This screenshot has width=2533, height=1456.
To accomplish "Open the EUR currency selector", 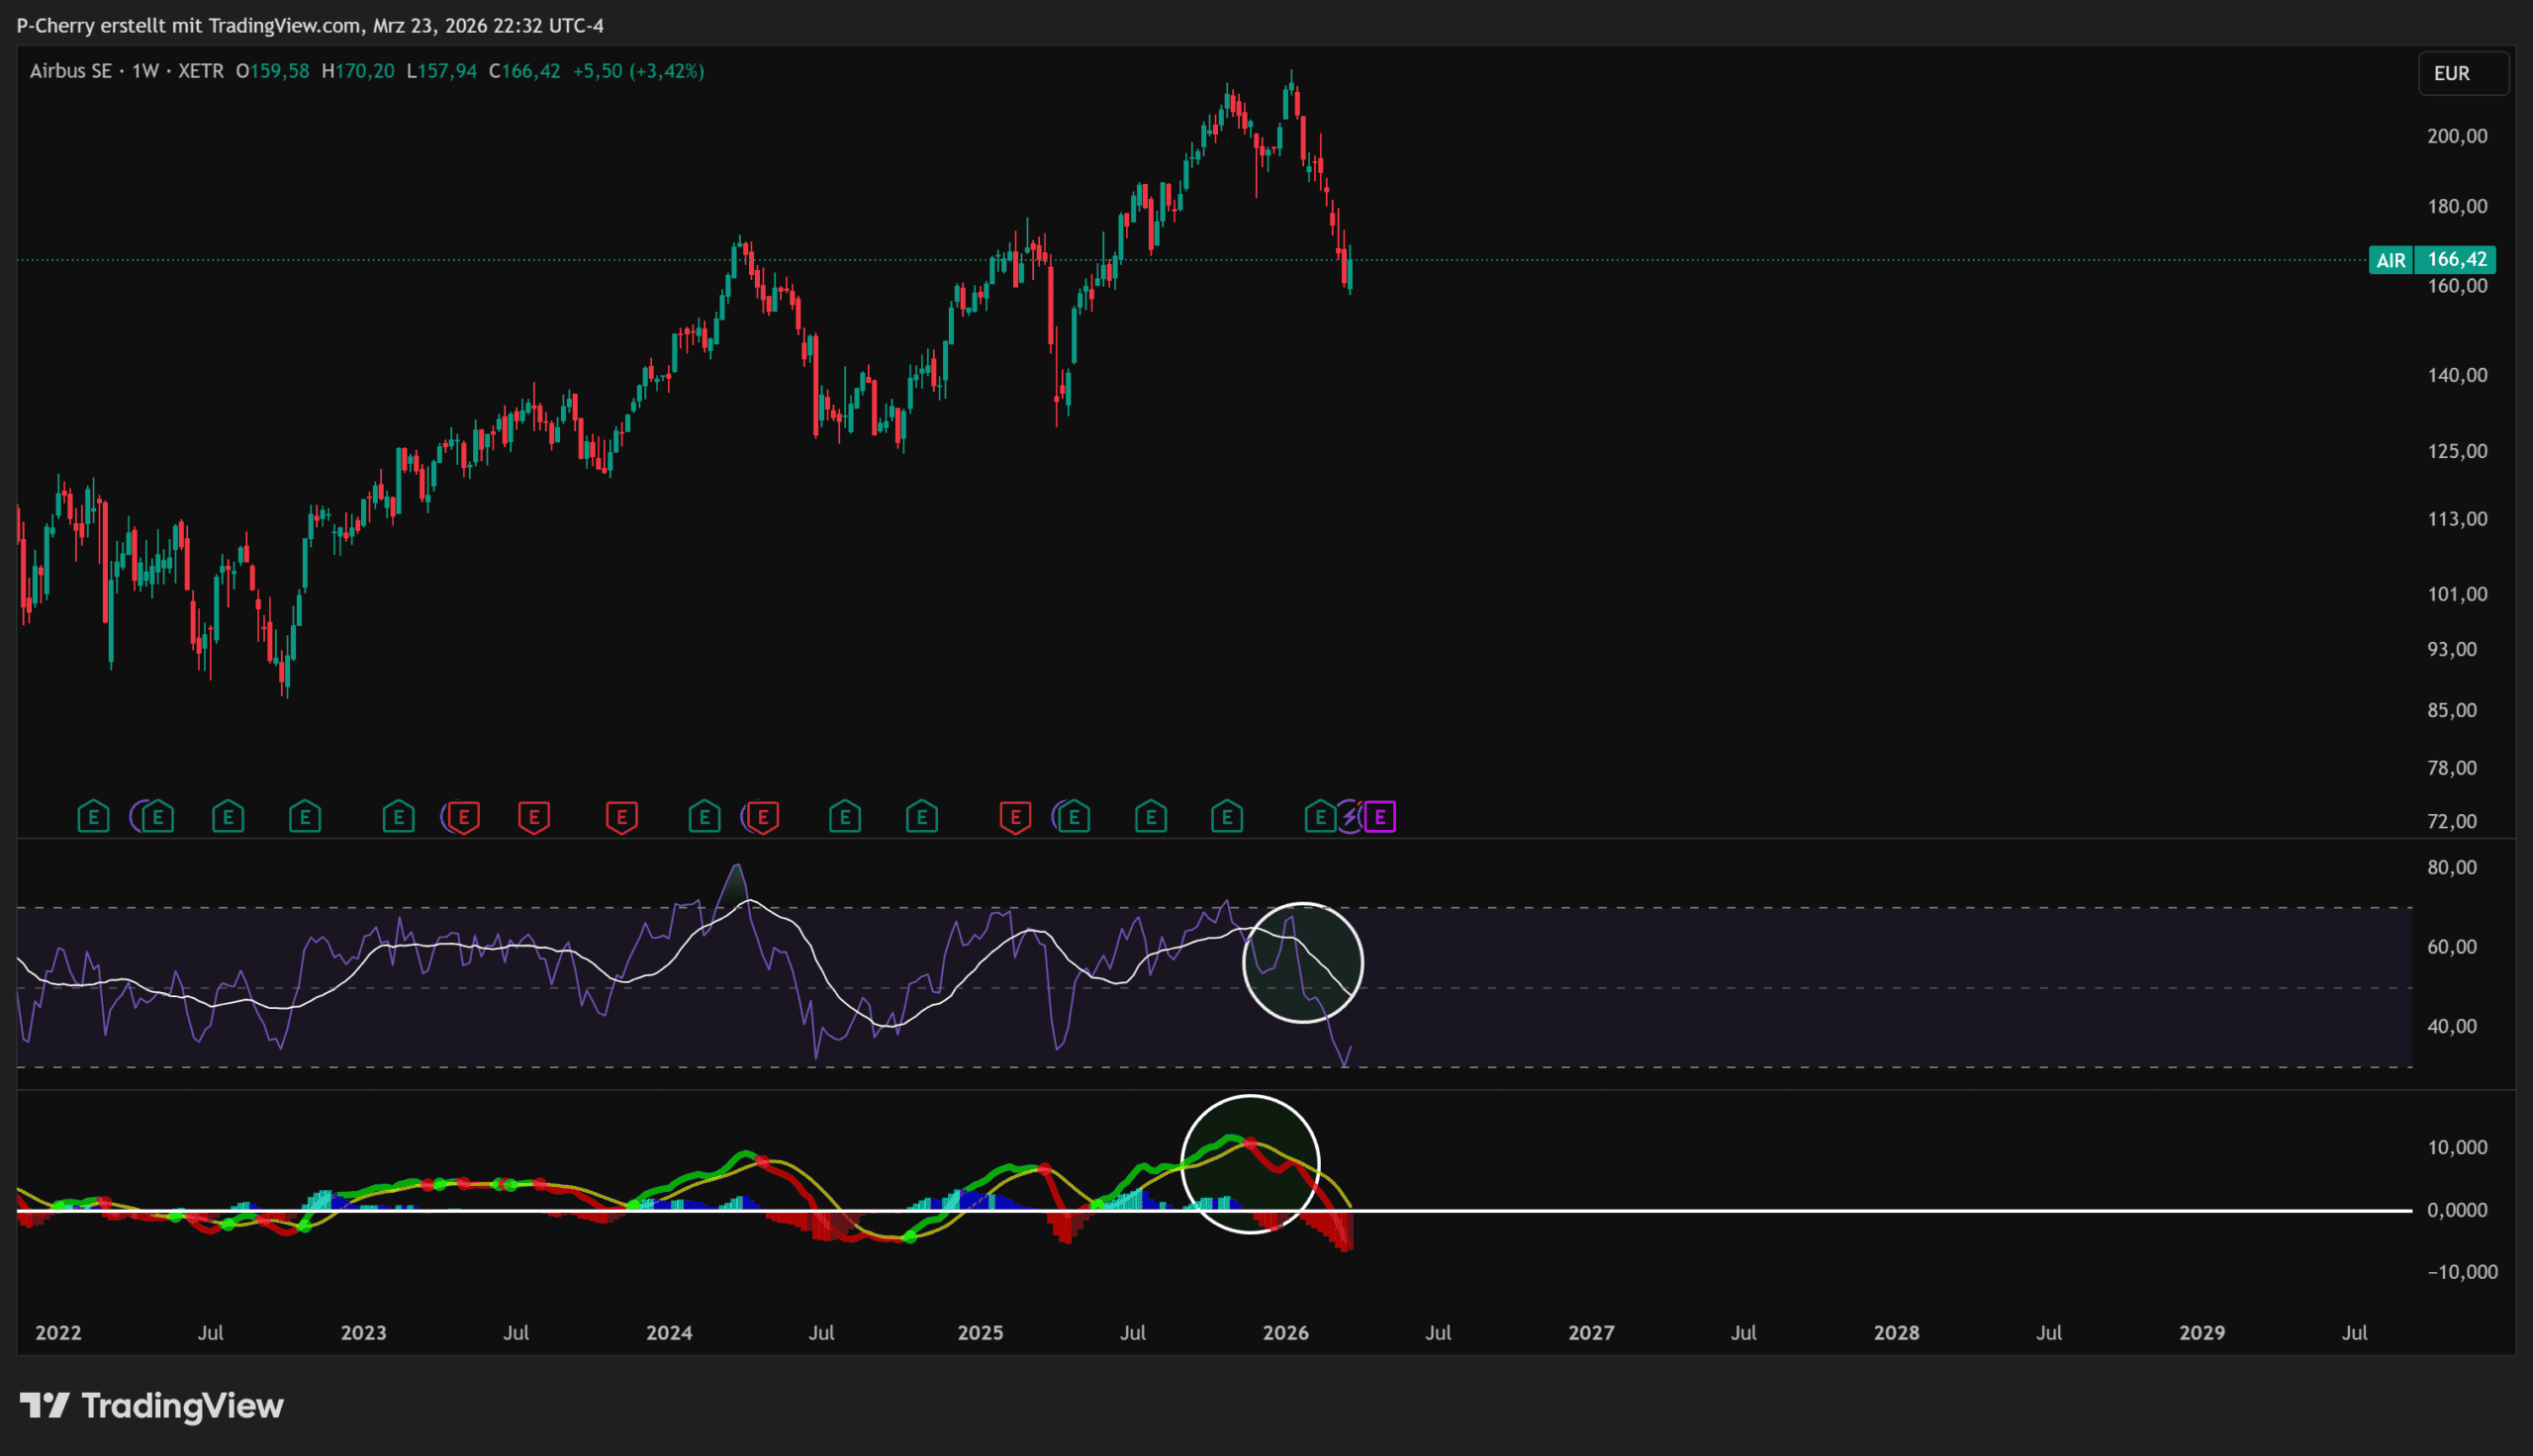I will click(2462, 73).
